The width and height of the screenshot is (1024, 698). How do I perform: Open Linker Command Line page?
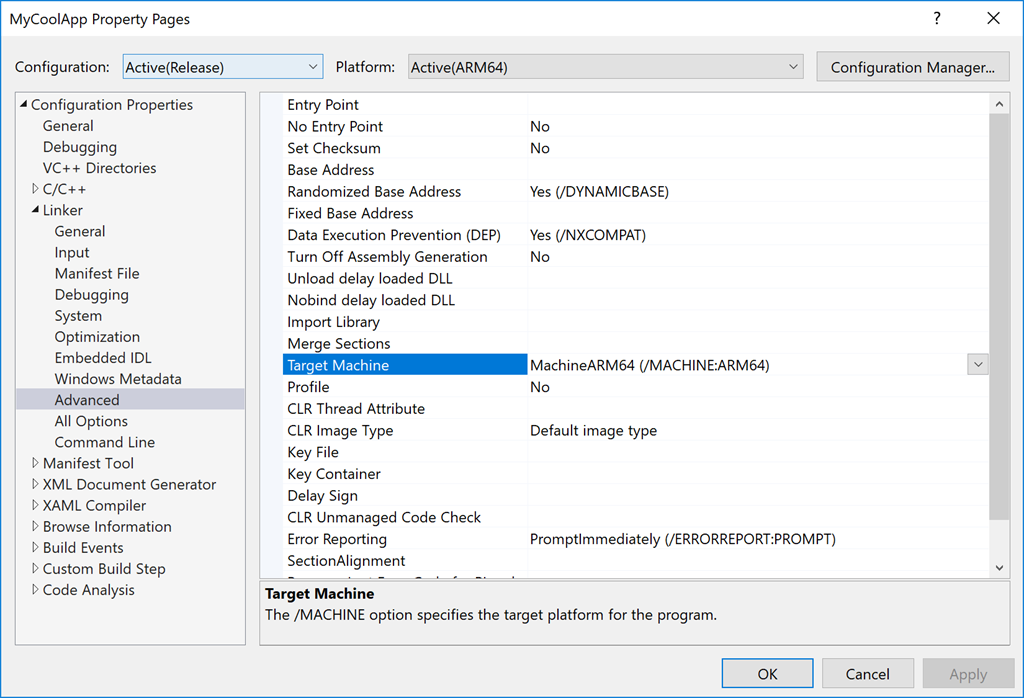[x=104, y=442]
